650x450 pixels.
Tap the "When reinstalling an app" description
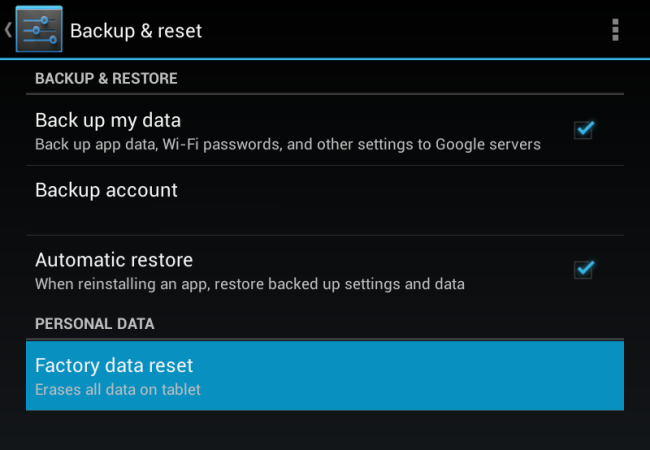pyautogui.click(x=250, y=284)
